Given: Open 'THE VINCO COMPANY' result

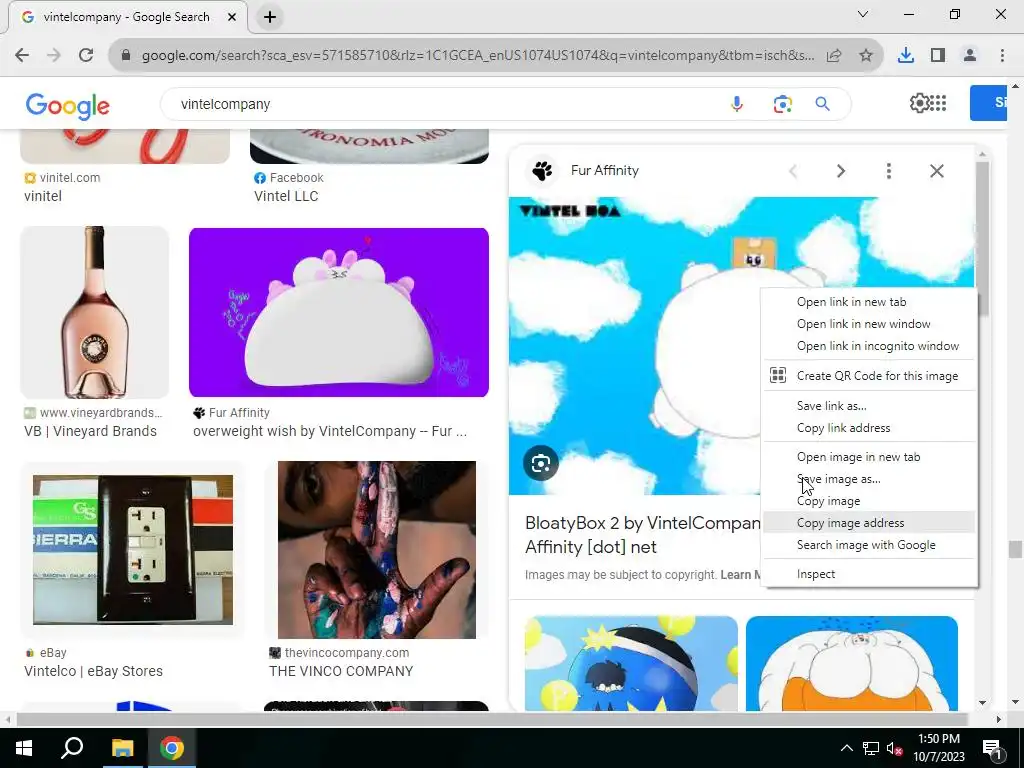Looking at the screenshot, I should 341,671.
